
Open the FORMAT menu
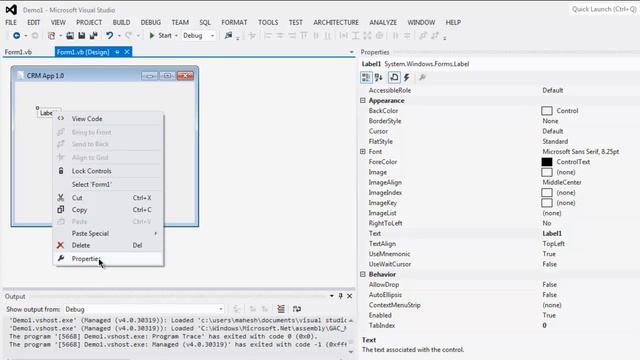click(x=234, y=22)
